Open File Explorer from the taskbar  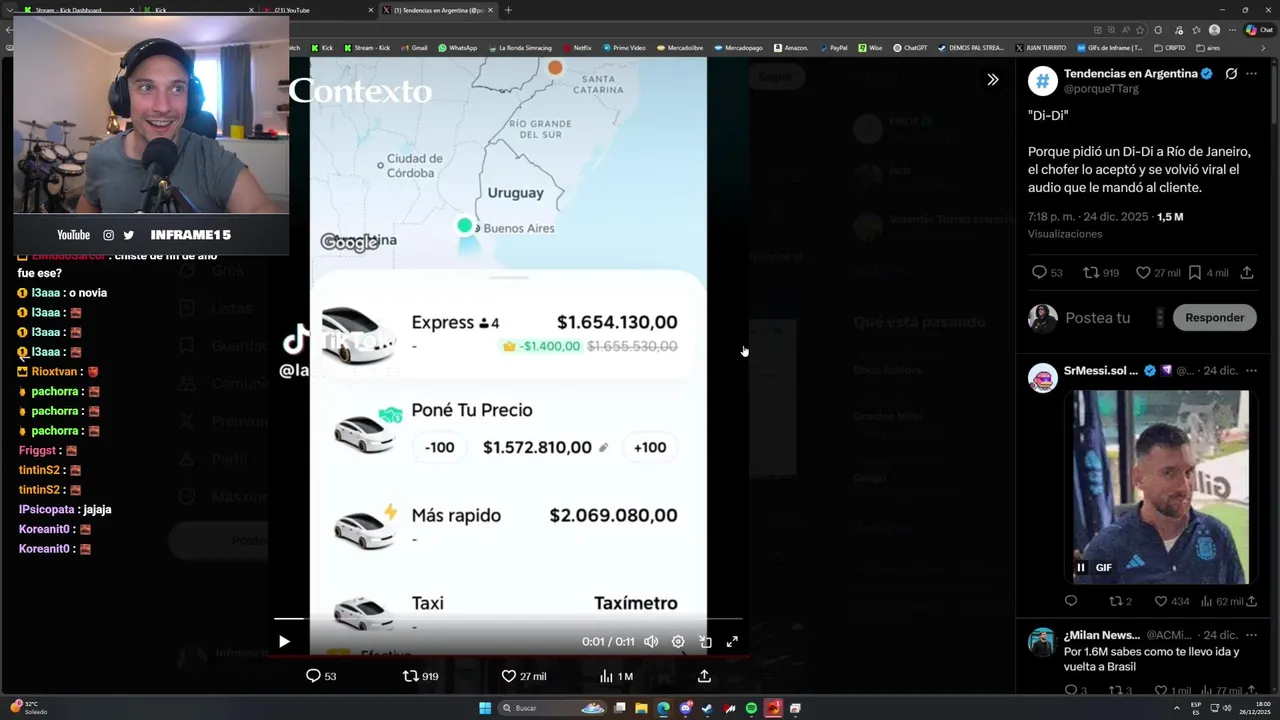pyautogui.click(x=641, y=708)
